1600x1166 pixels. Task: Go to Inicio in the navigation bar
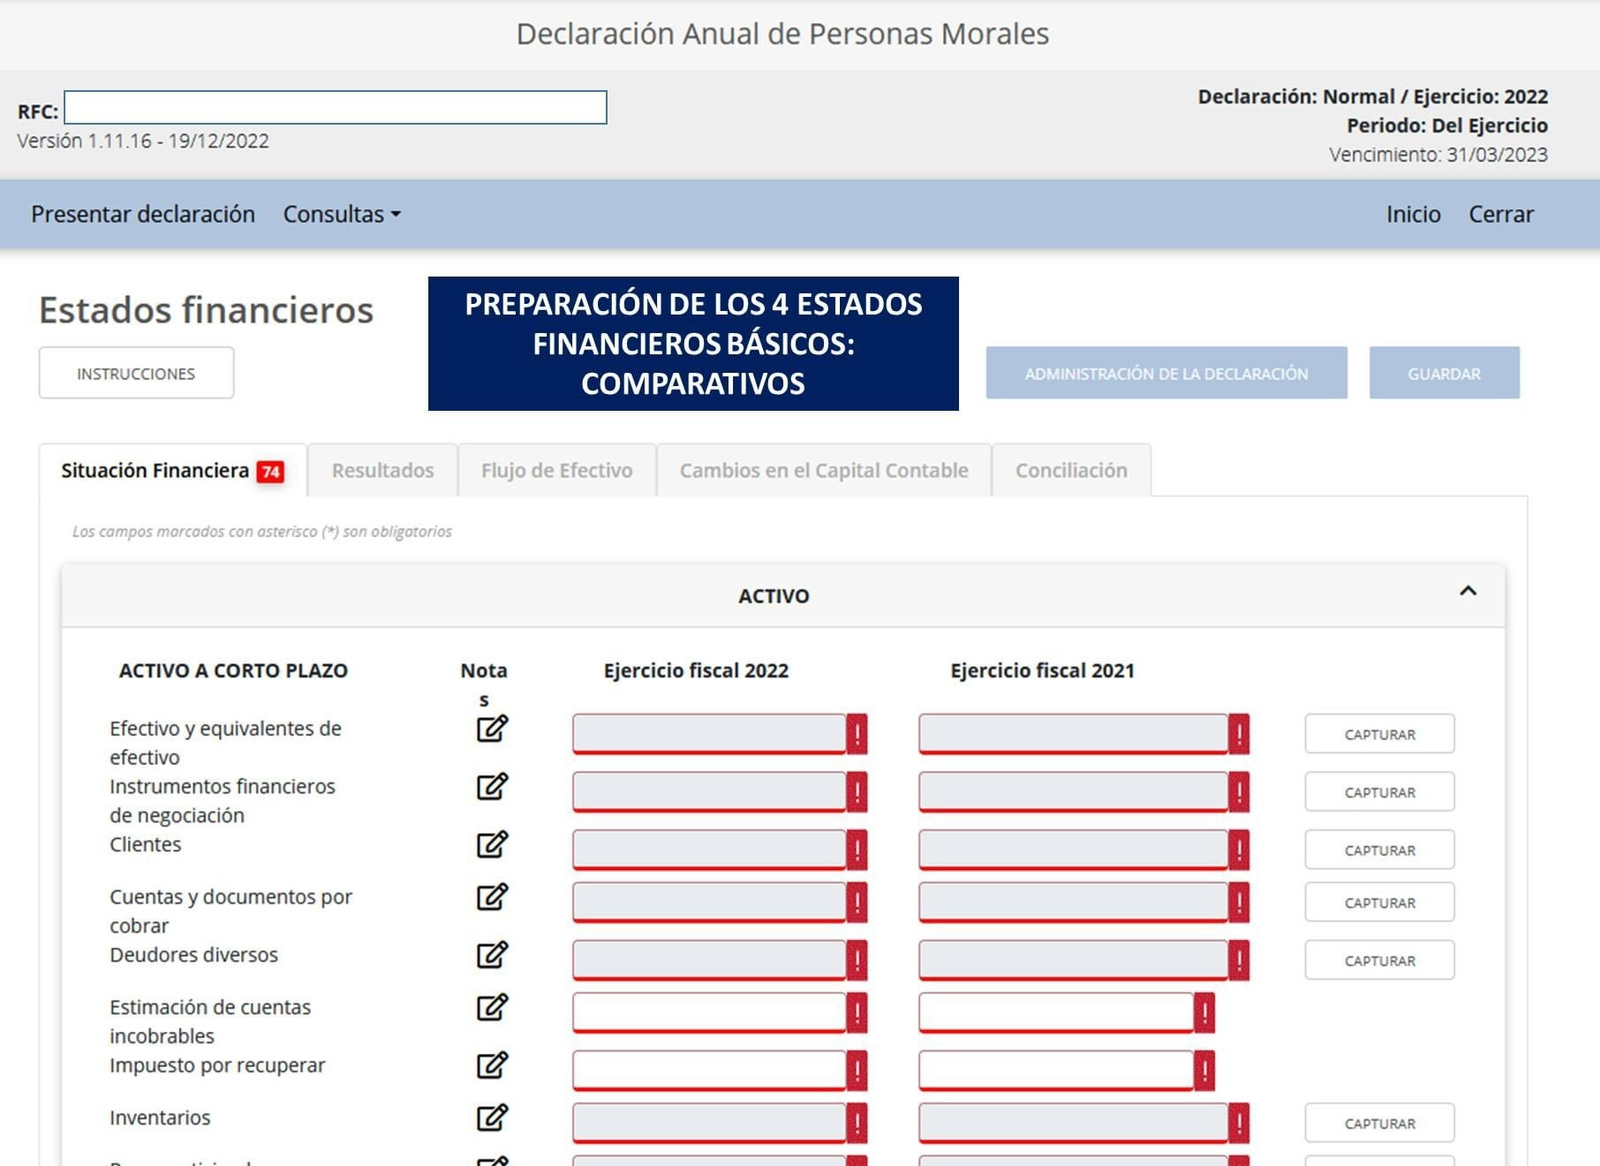tap(1413, 214)
